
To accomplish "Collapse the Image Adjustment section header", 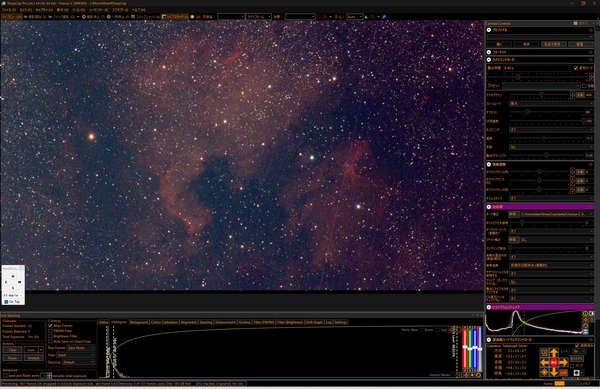I will coord(489,164).
